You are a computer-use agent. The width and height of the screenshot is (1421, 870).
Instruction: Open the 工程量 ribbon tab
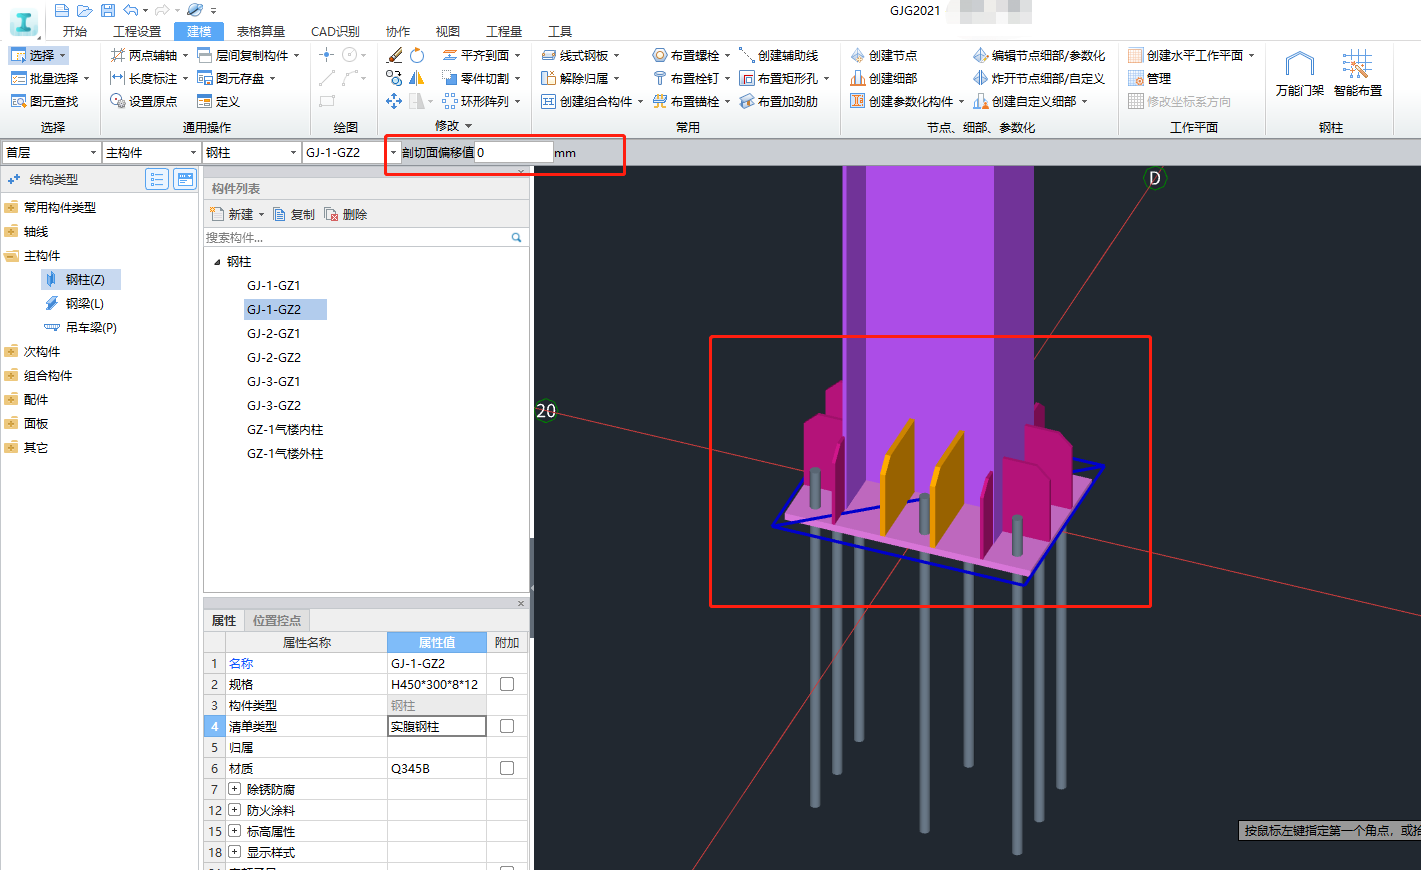pyautogui.click(x=504, y=31)
